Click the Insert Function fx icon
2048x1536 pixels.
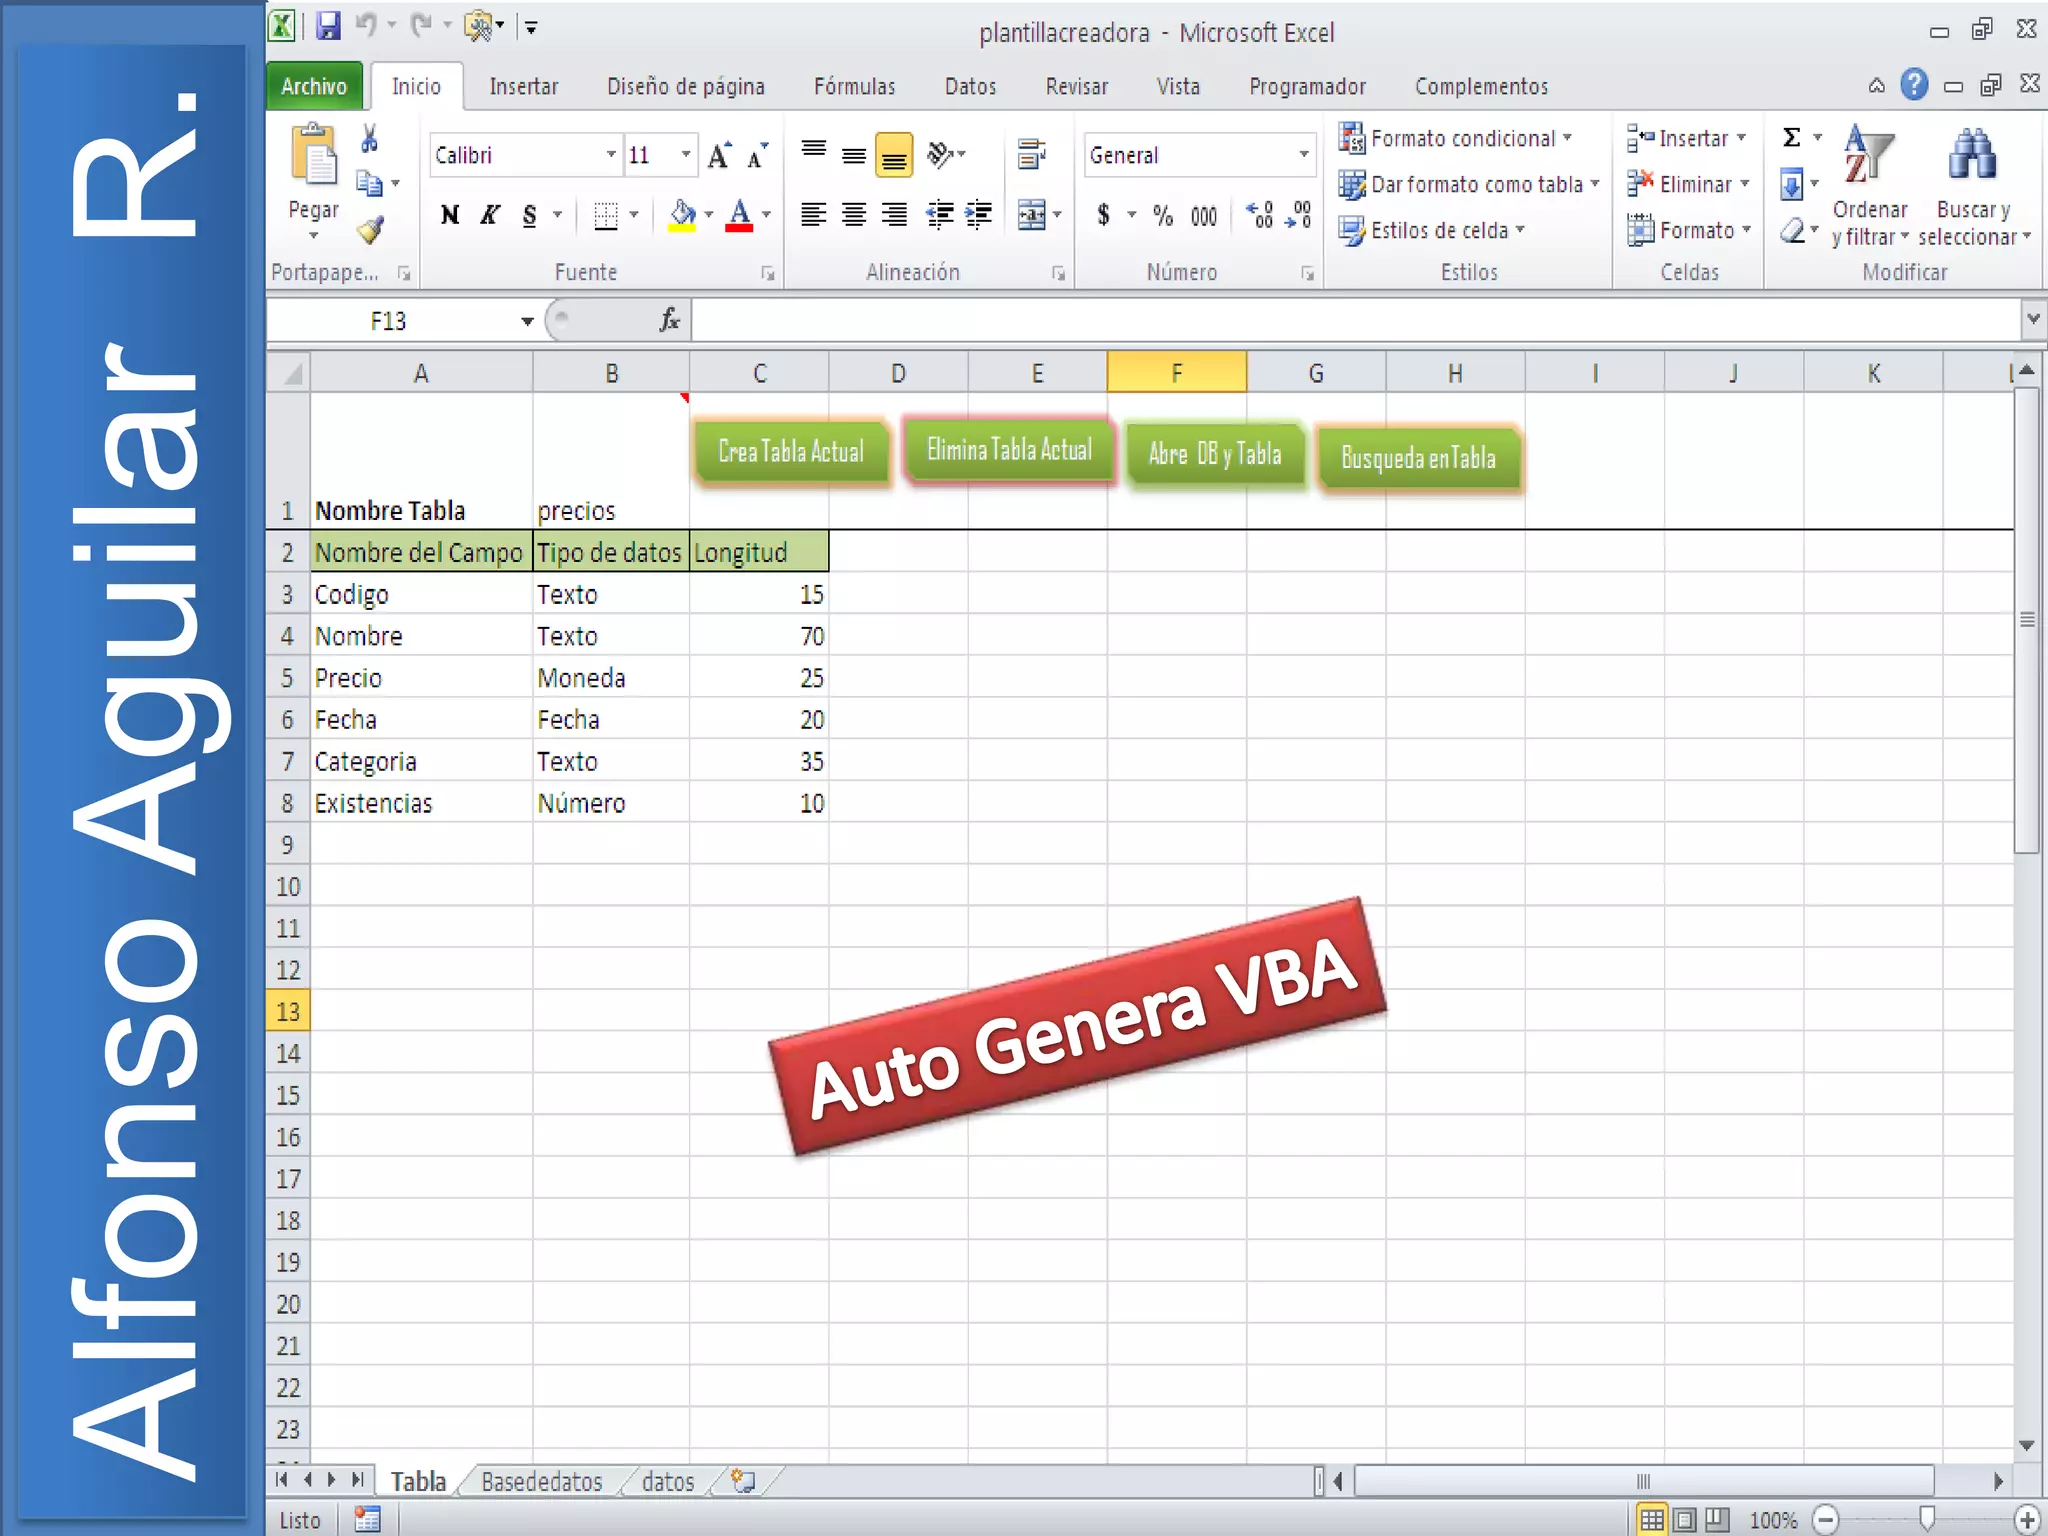tap(669, 320)
